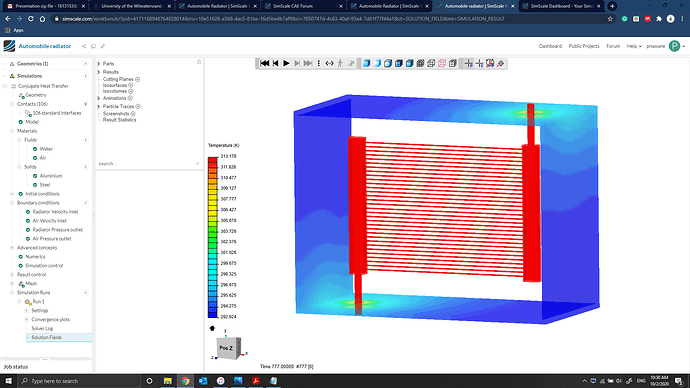Expand the Parts tree node
Image resolution: width=690 pixels, height=388 pixels.
[x=99, y=64]
